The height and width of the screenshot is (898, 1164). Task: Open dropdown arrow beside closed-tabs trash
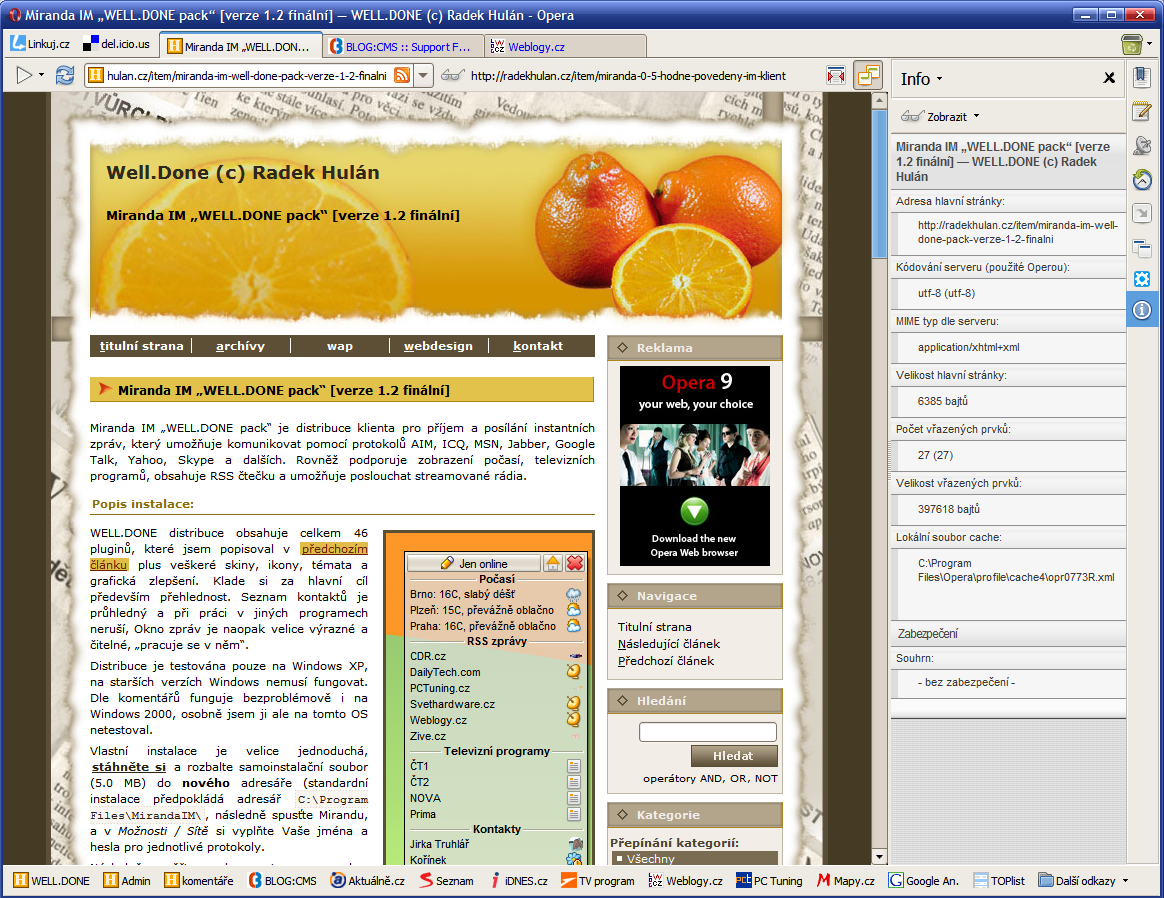1149,45
